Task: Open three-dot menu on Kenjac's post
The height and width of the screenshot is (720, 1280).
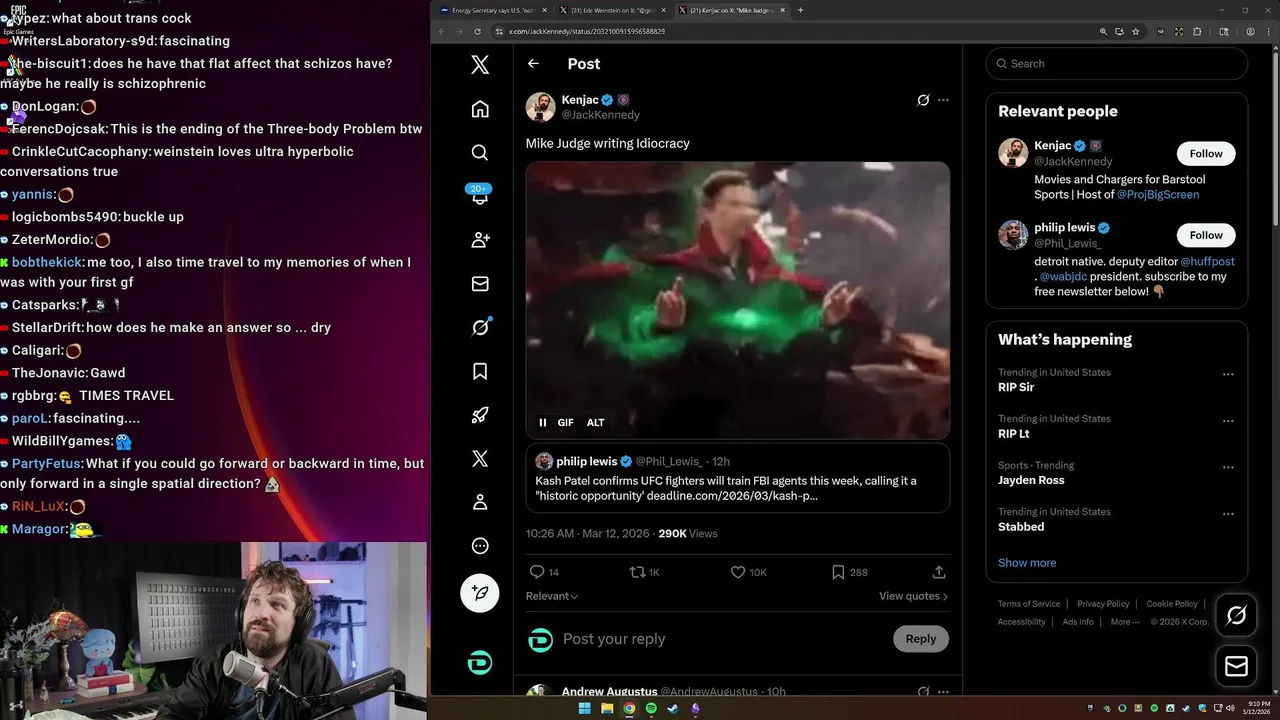Action: pyautogui.click(x=943, y=100)
